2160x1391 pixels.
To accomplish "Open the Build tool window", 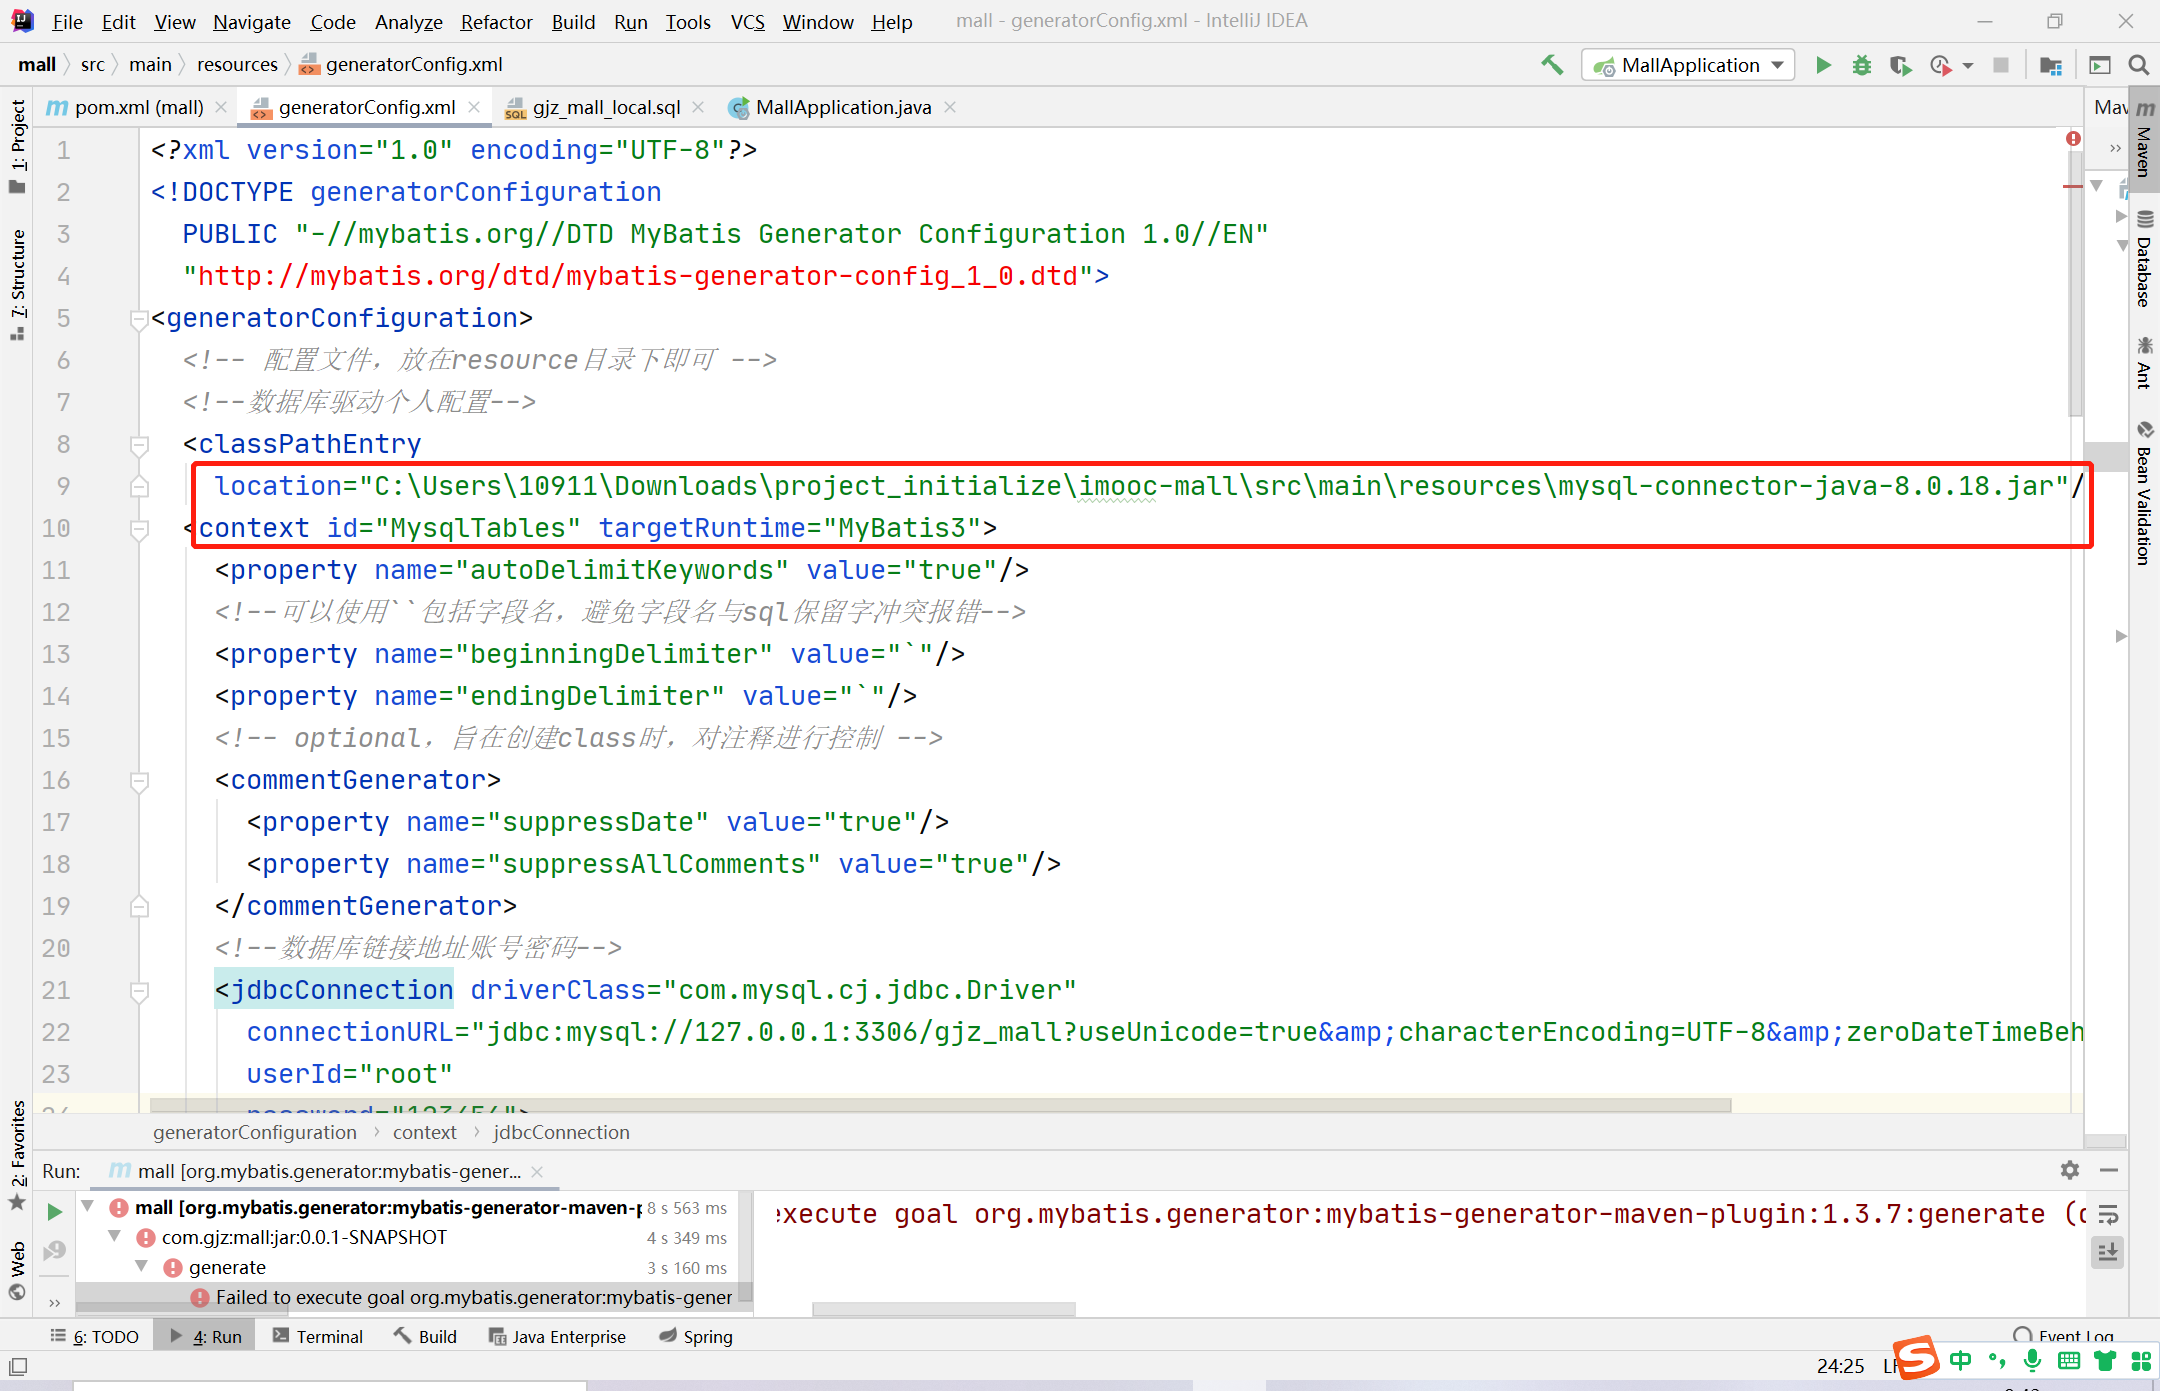I will (x=425, y=1336).
